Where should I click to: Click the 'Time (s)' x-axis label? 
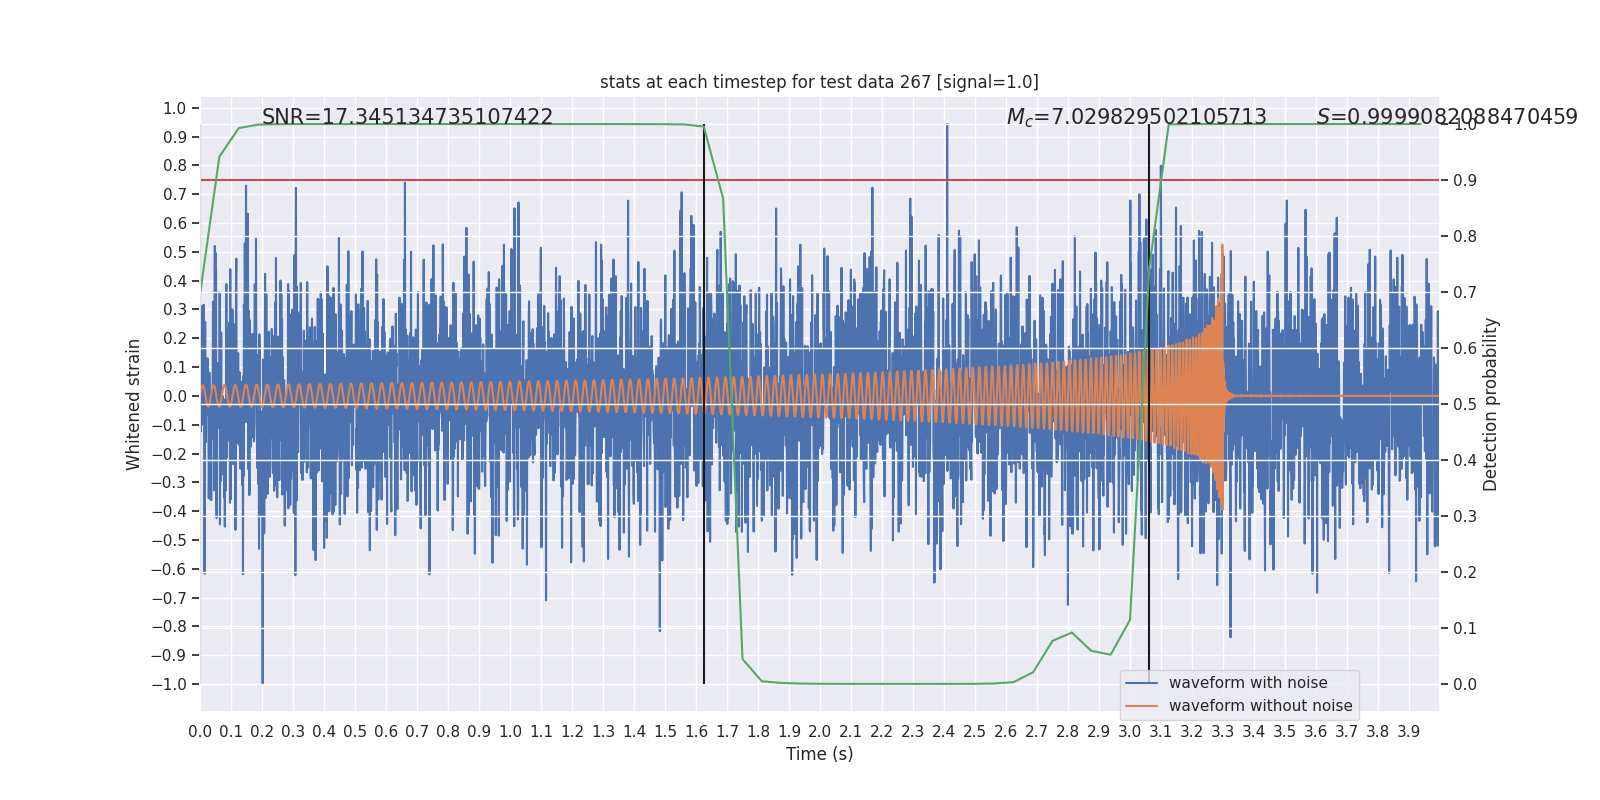(819, 754)
